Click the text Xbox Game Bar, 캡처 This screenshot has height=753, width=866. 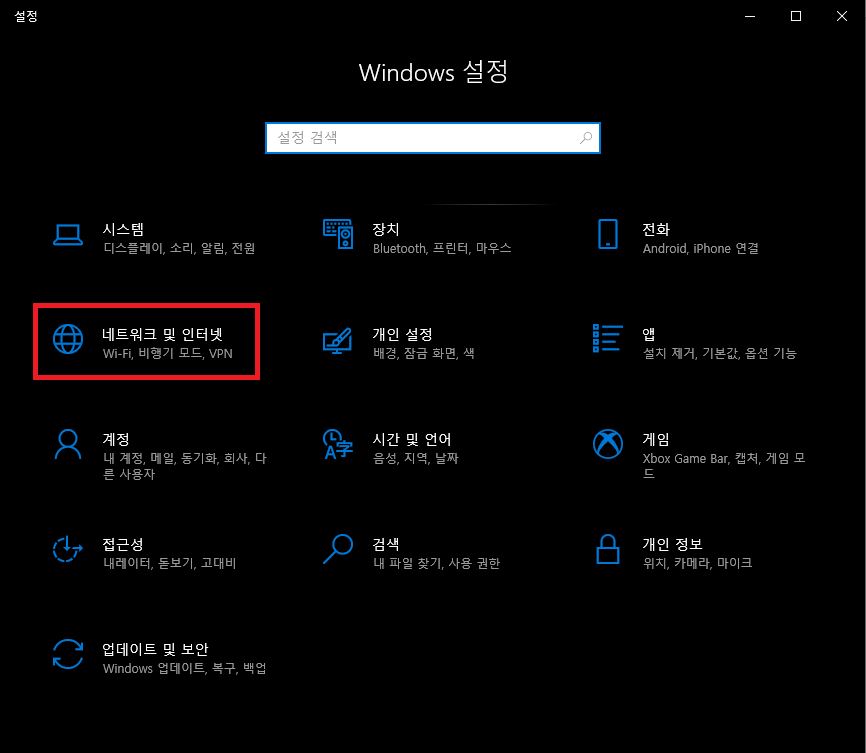coord(702,459)
